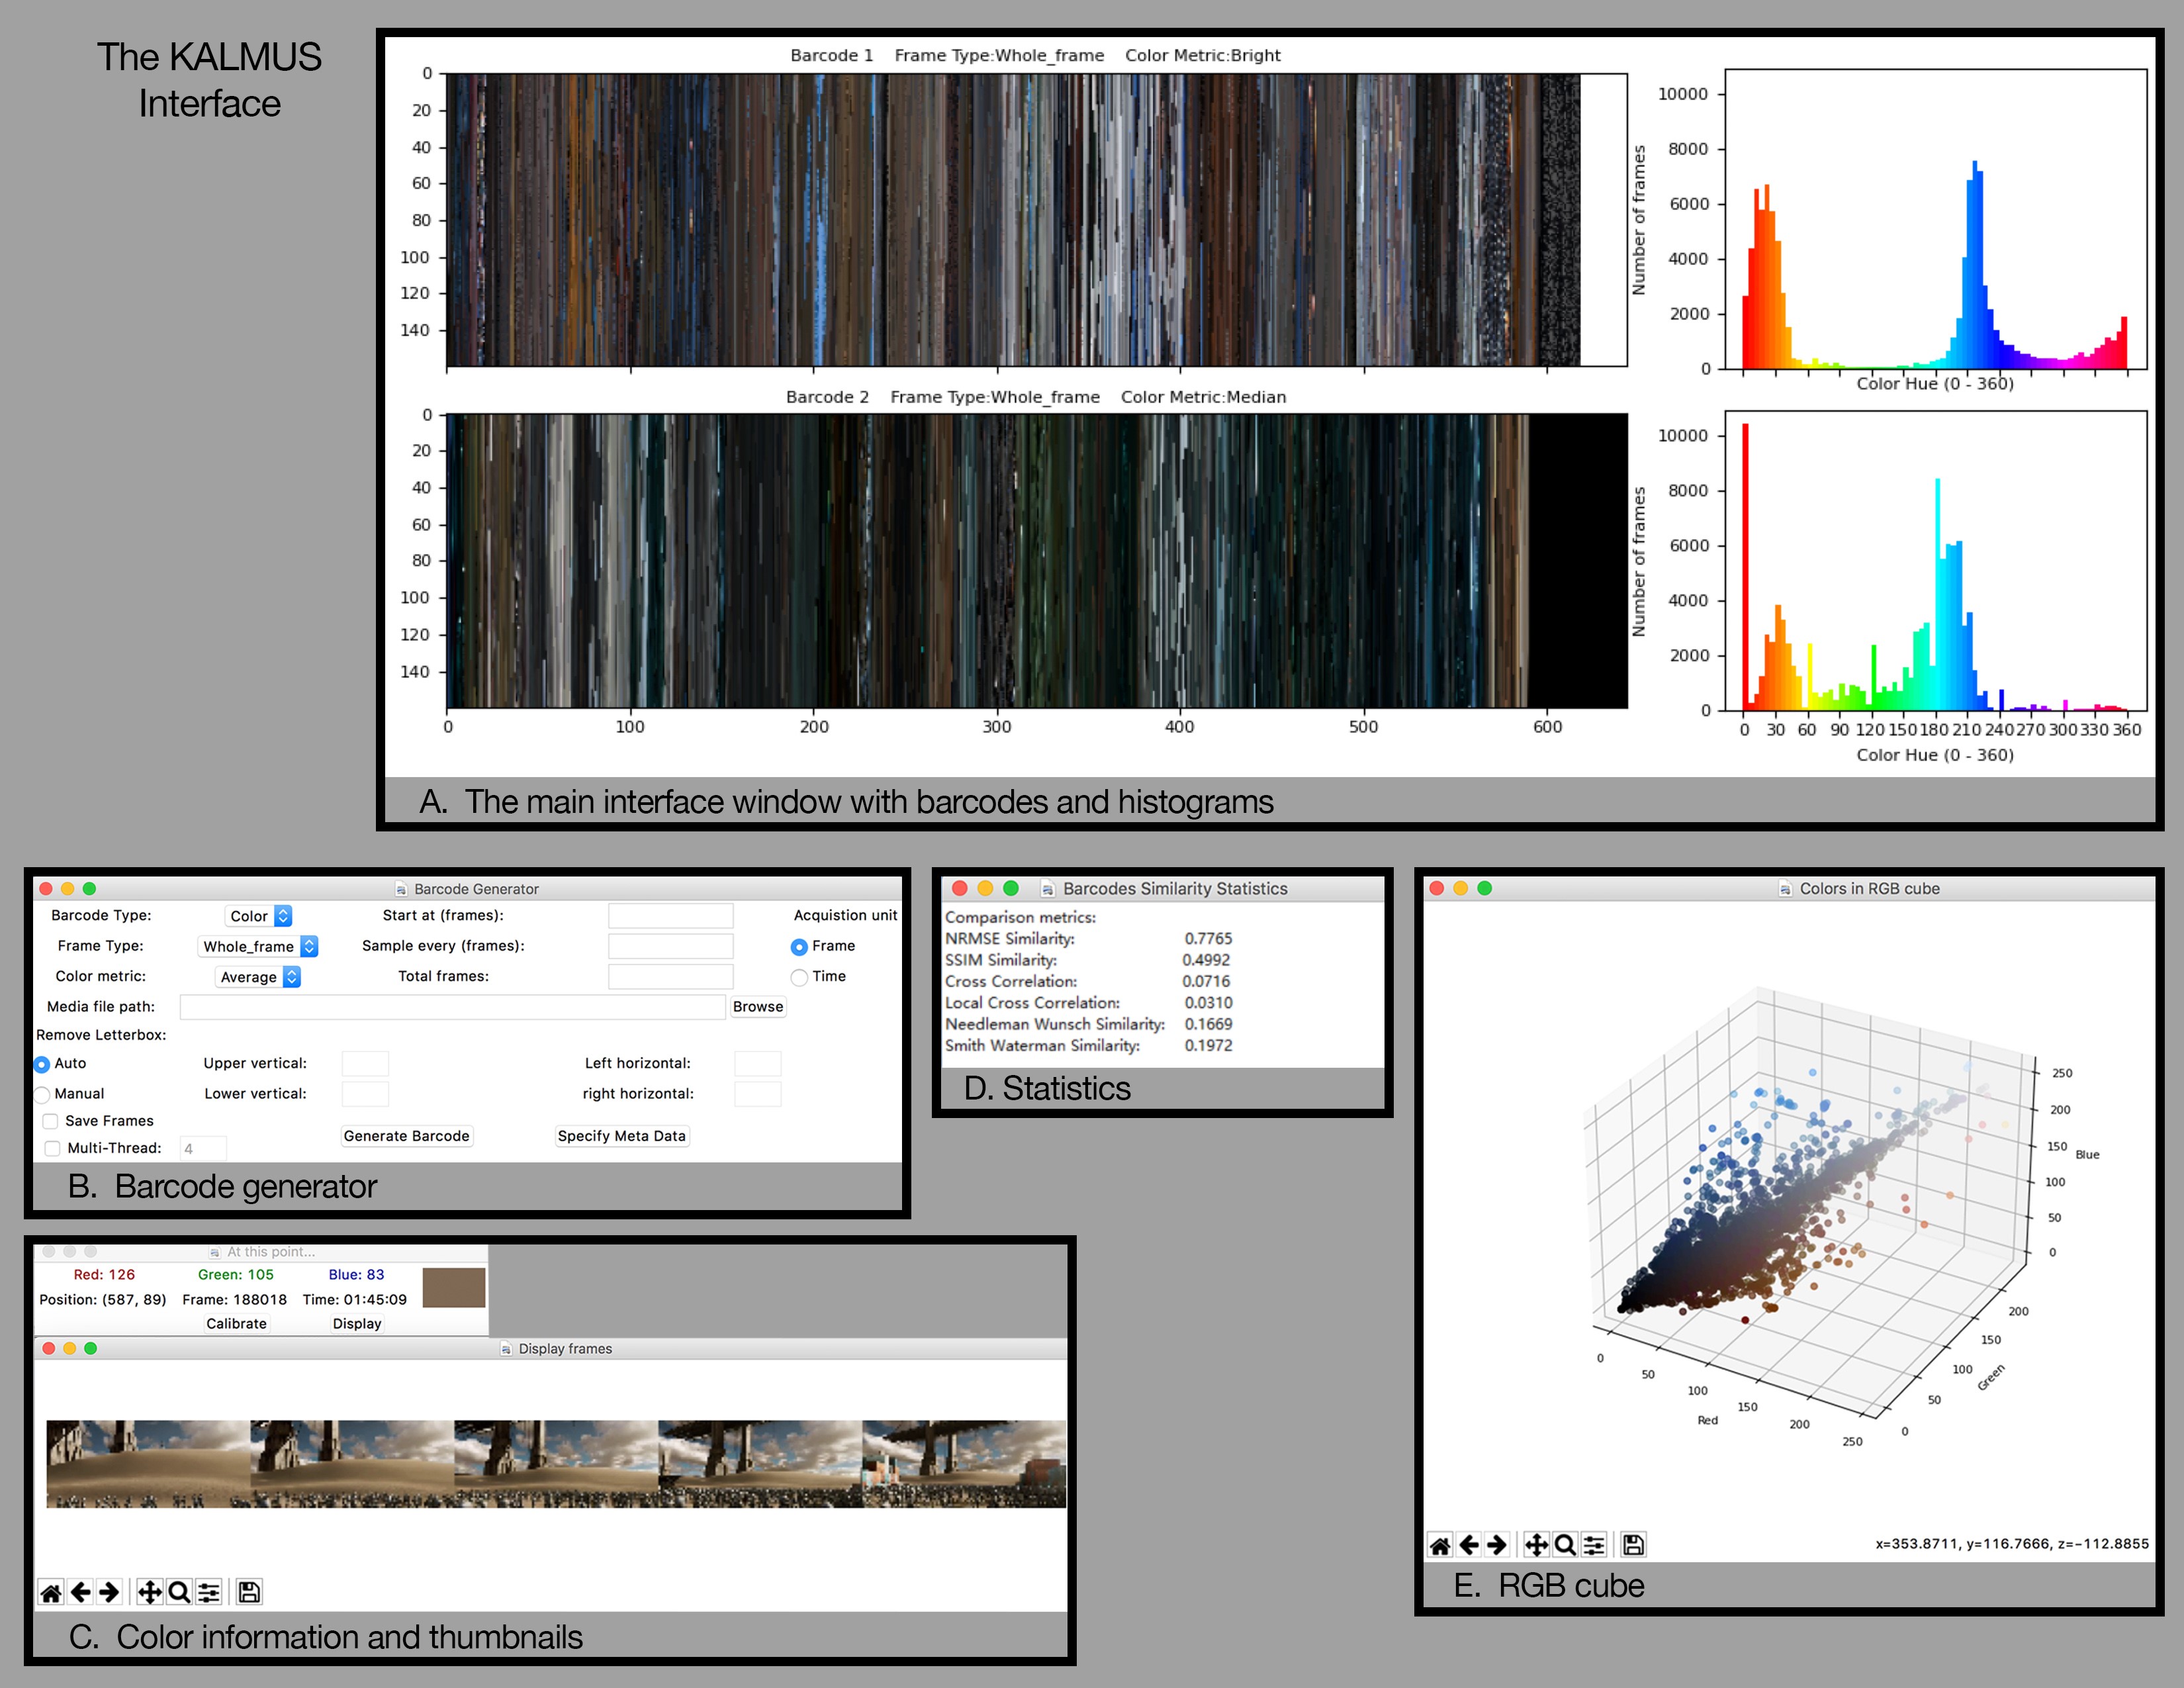Click Upper vertical input field
The width and height of the screenshot is (2184, 1688).
pyautogui.click(x=365, y=1064)
